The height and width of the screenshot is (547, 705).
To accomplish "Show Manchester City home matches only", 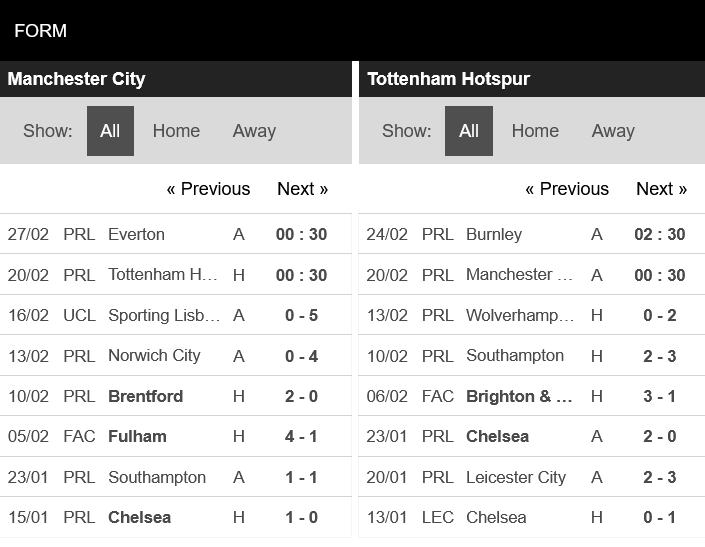I will [x=176, y=131].
